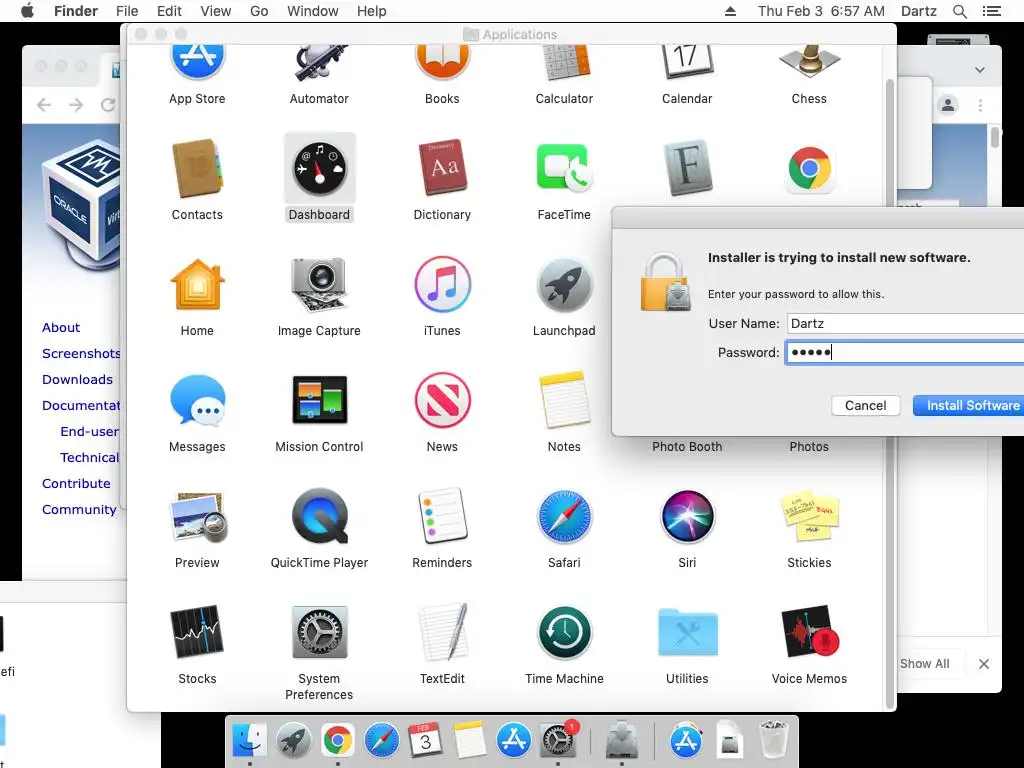The image size is (1024, 768).
Task: Open the News app icon
Action: (x=442, y=400)
